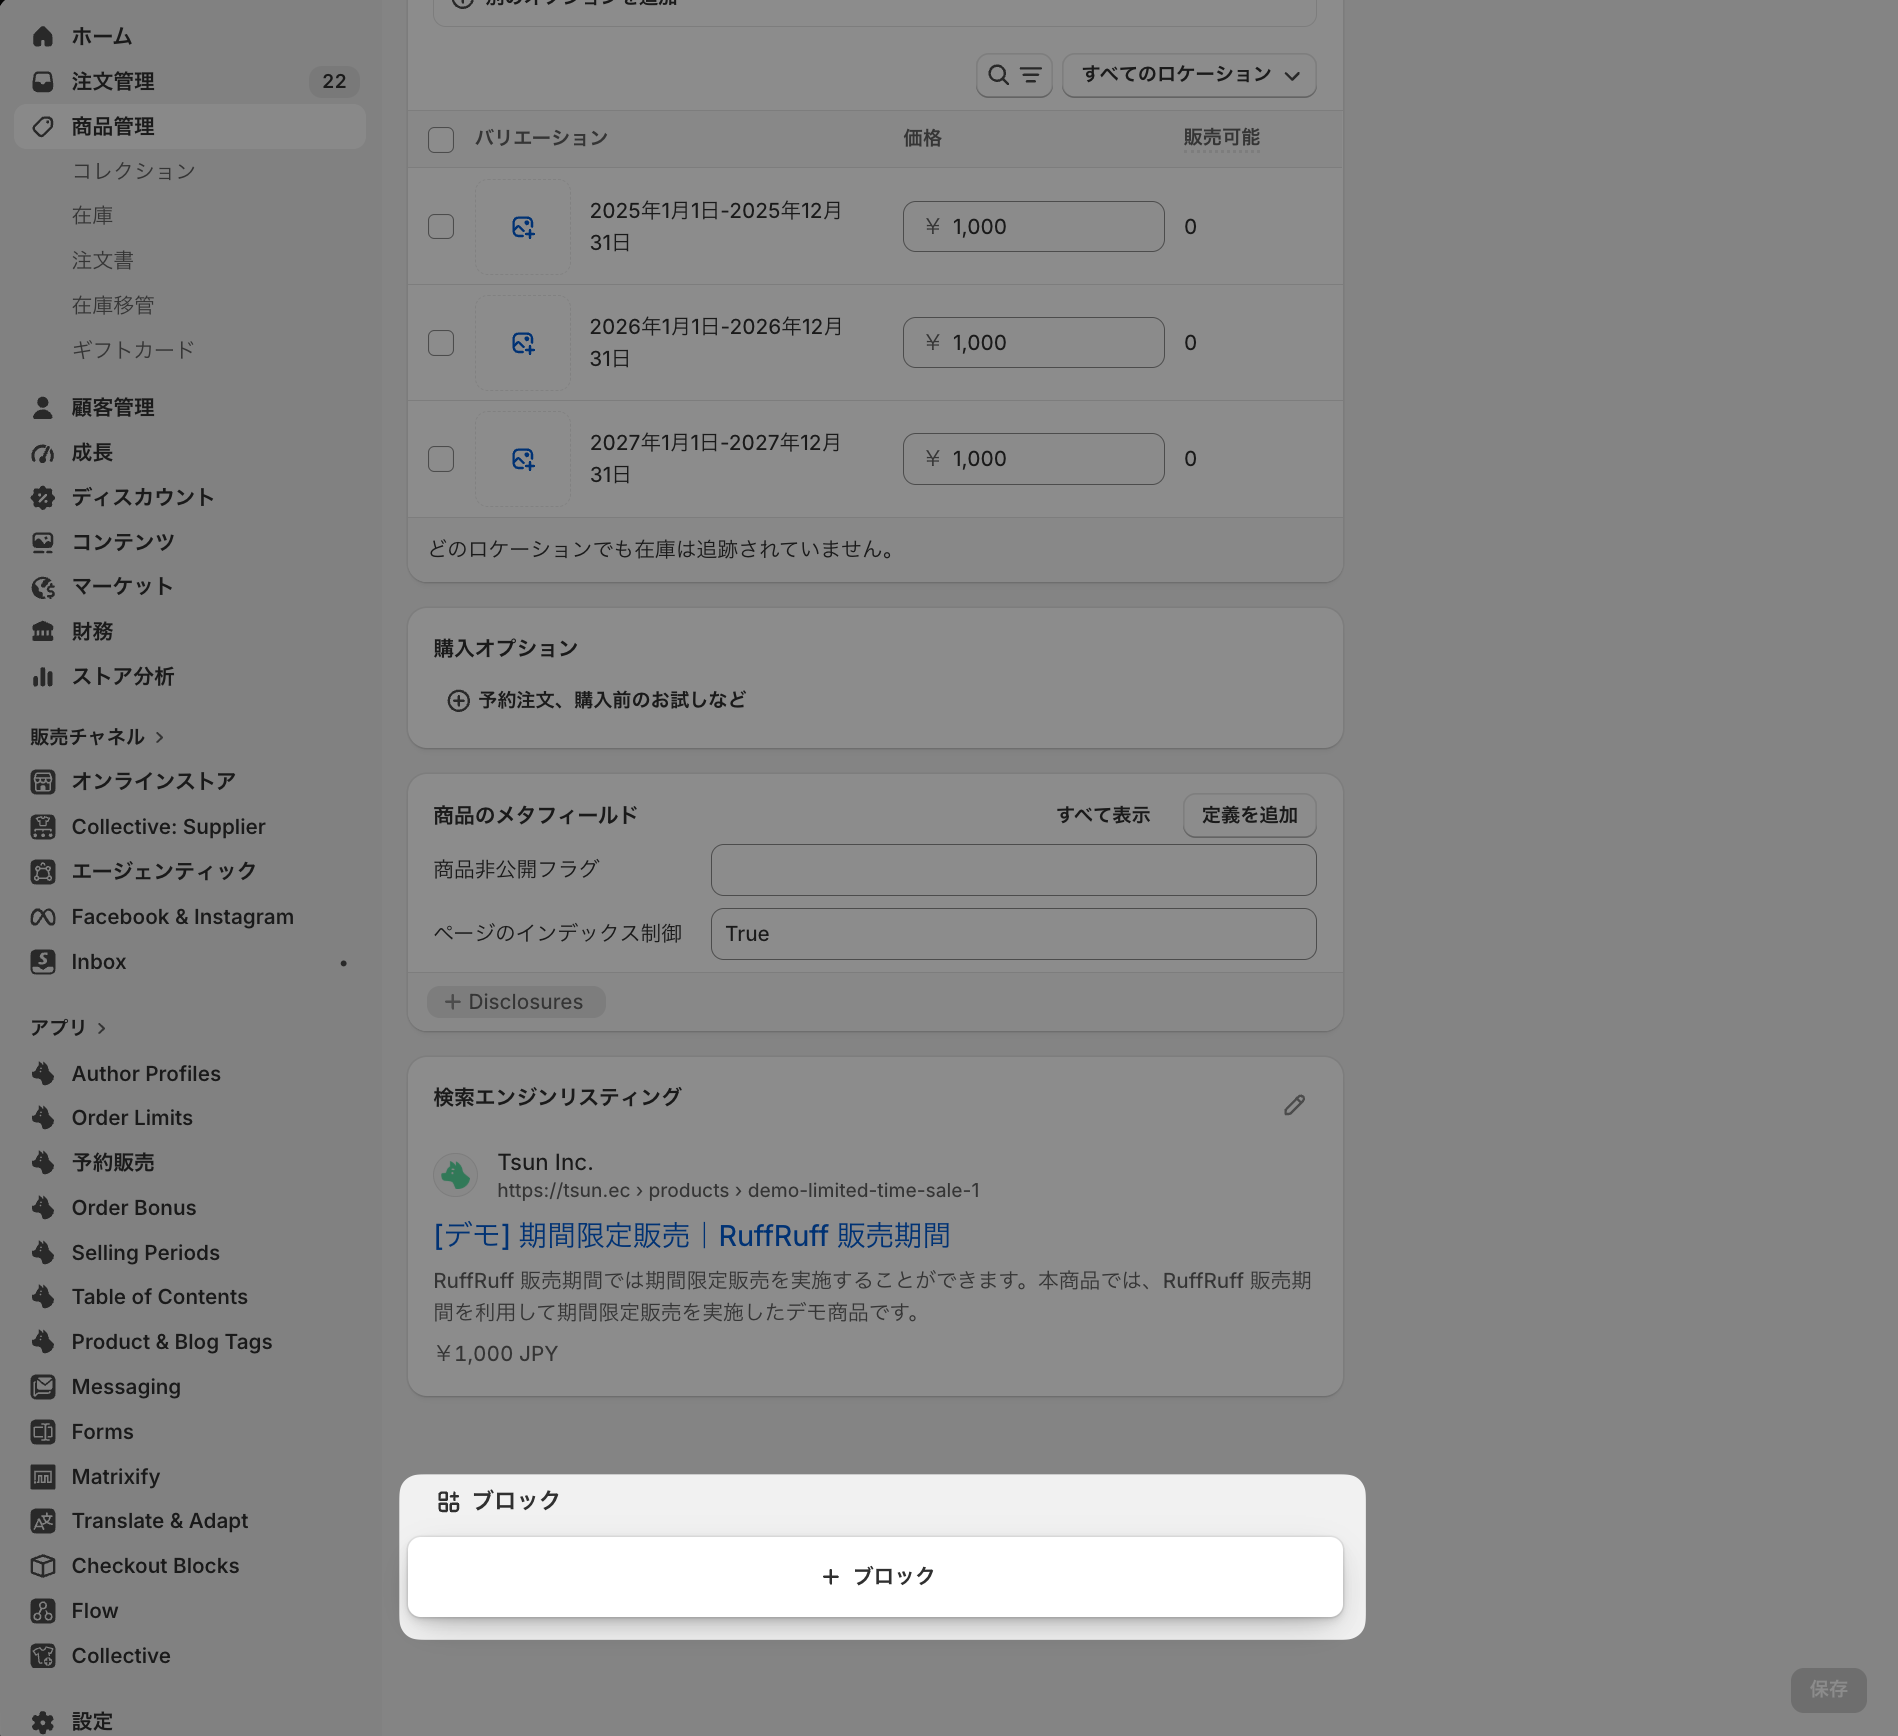Open 在庫 inventory submenu item
Screen dimensions: 1898x1736
(x=92, y=216)
